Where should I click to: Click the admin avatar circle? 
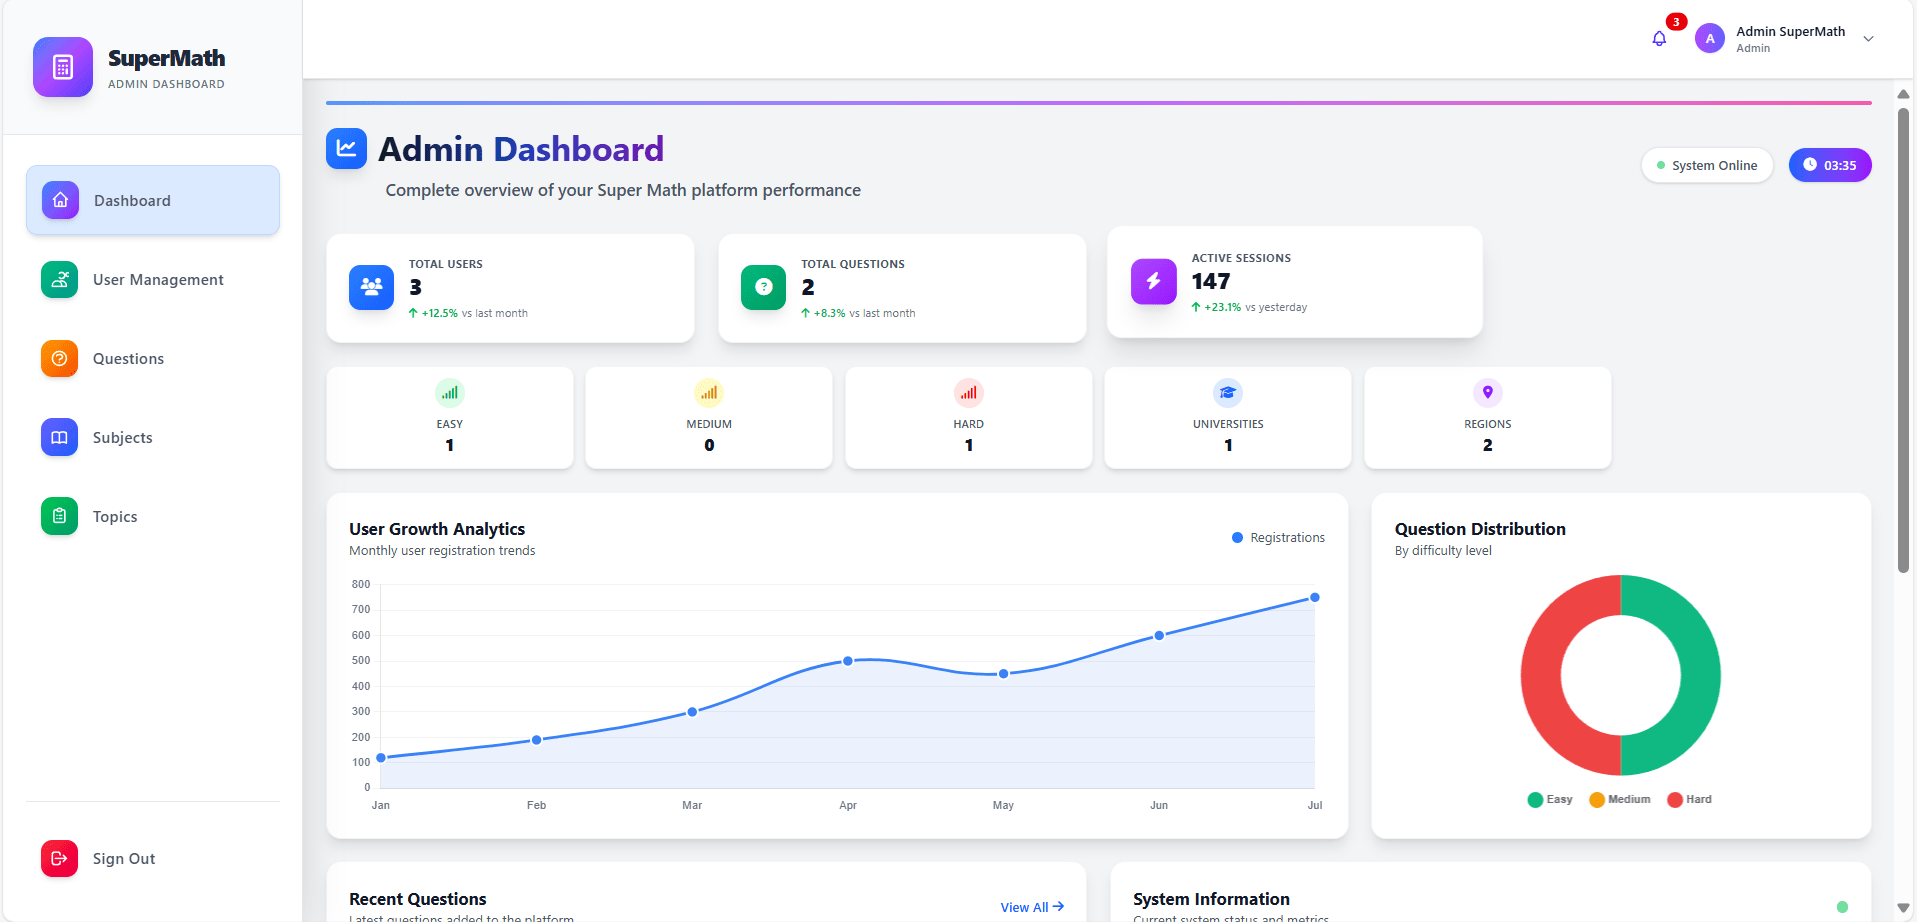click(x=1709, y=39)
